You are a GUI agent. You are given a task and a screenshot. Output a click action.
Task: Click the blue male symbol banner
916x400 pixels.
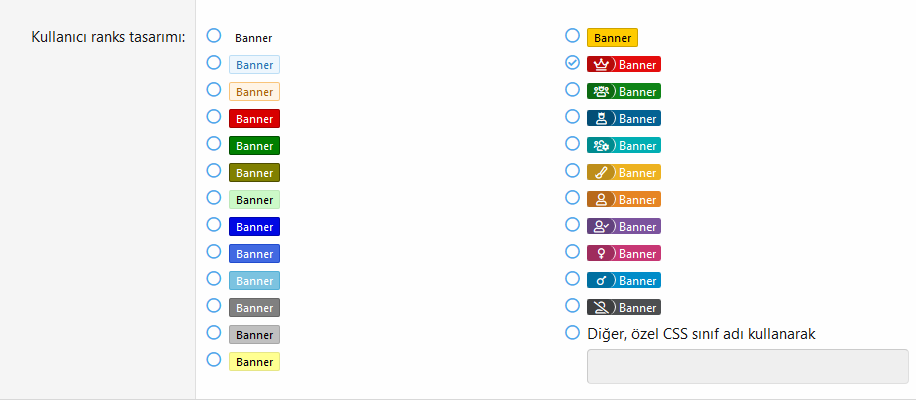[623, 281]
